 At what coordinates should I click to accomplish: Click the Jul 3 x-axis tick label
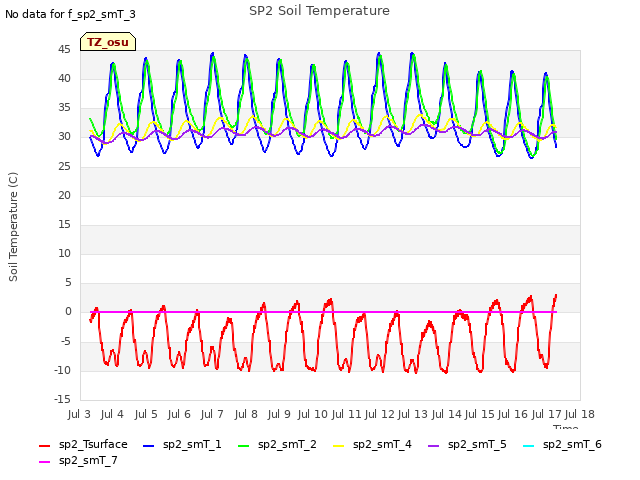(79, 414)
